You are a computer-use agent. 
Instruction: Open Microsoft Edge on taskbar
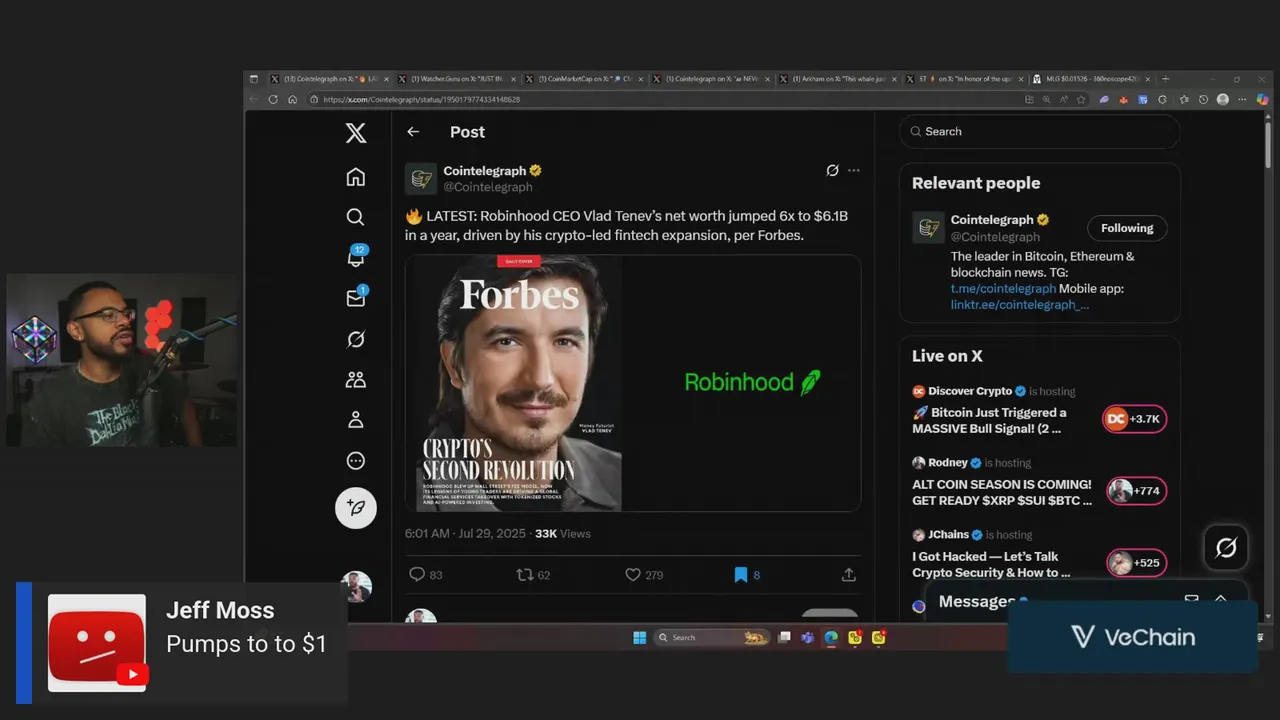click(x=831, y=637)
